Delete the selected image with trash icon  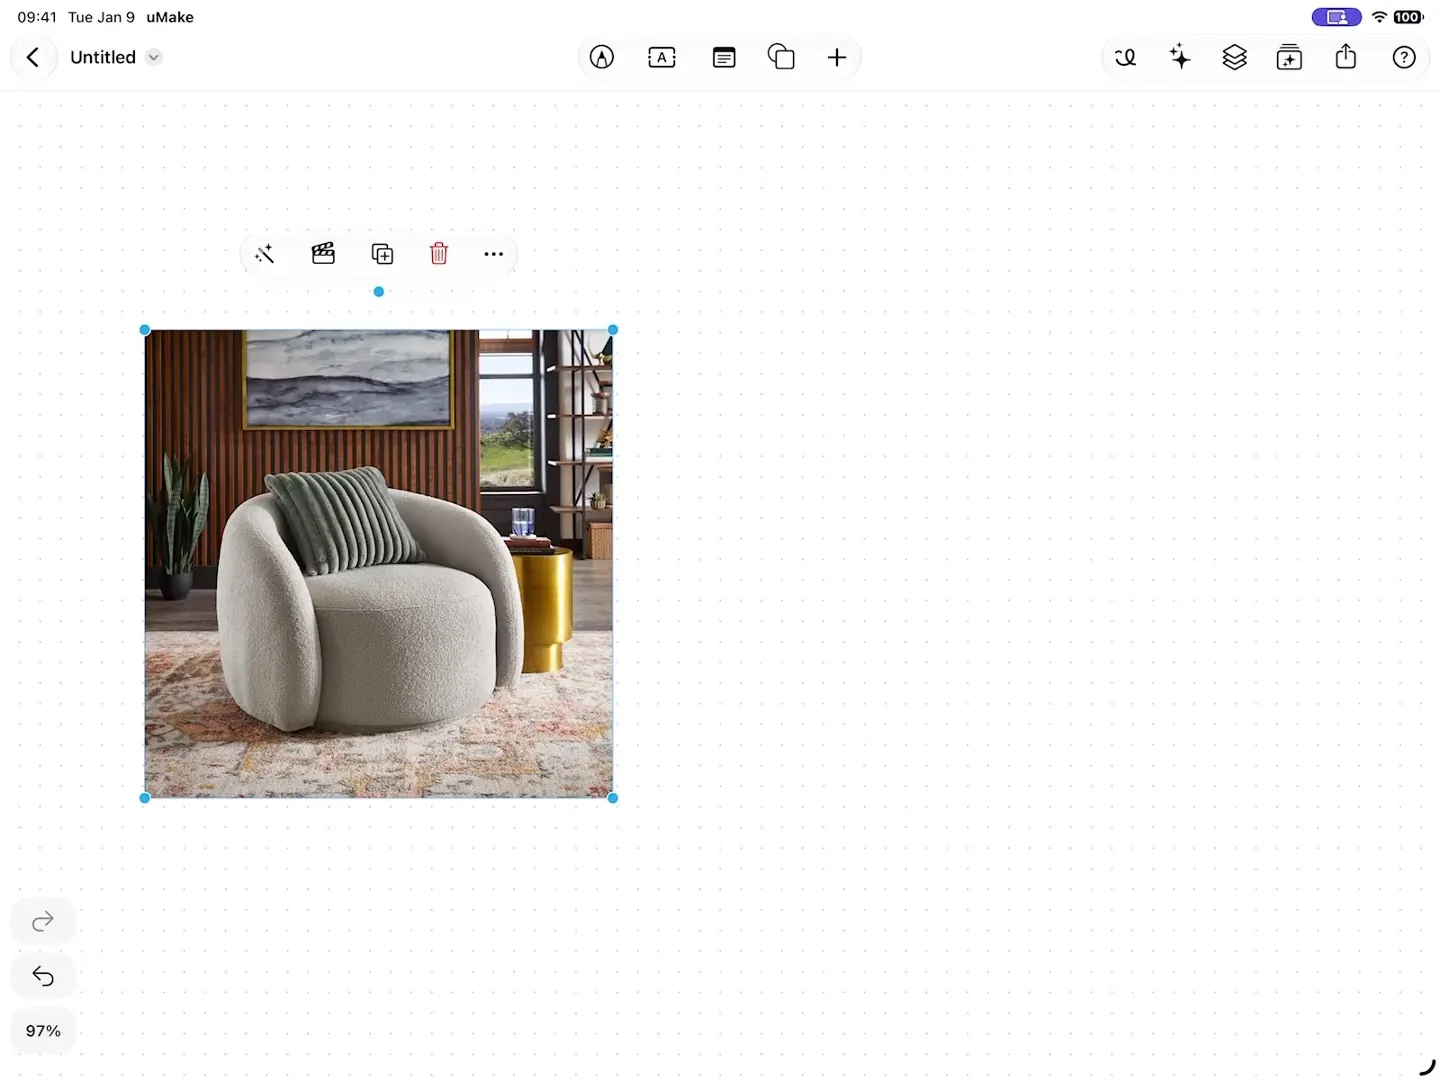click(x=439, y=254)
